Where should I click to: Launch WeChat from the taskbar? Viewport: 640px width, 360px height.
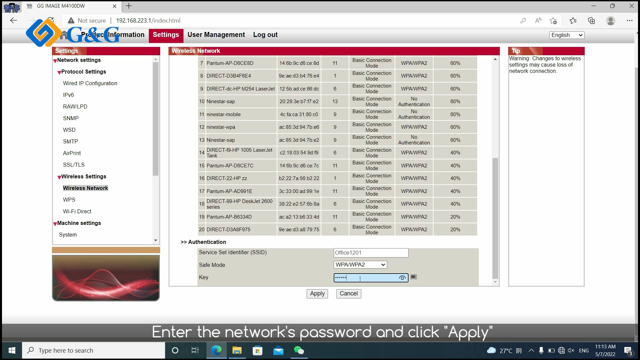299,350
